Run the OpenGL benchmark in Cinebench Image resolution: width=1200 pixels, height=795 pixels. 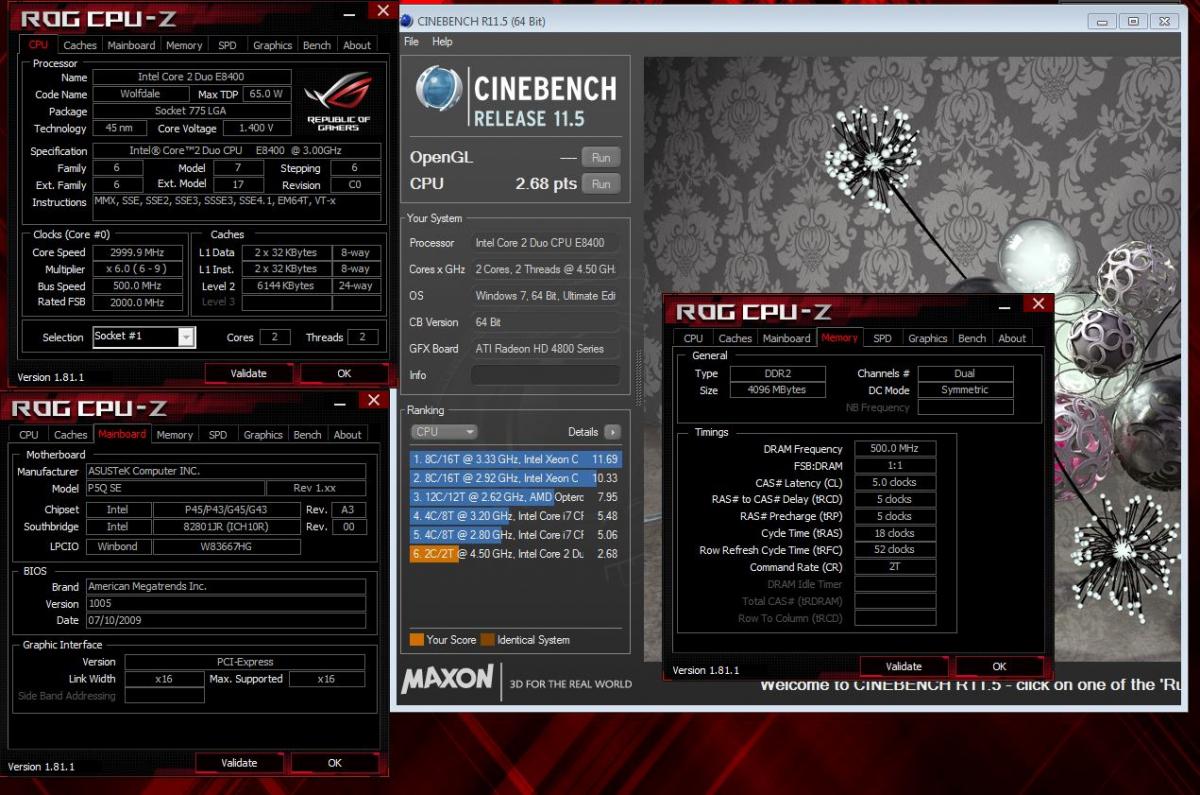pos(601,158)
